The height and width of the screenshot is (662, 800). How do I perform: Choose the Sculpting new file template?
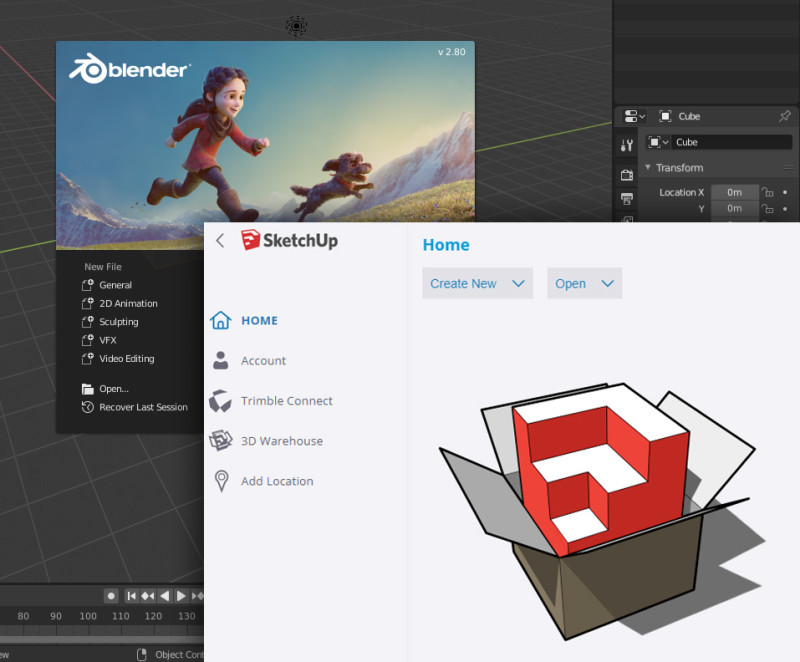(x=110, y=321)
